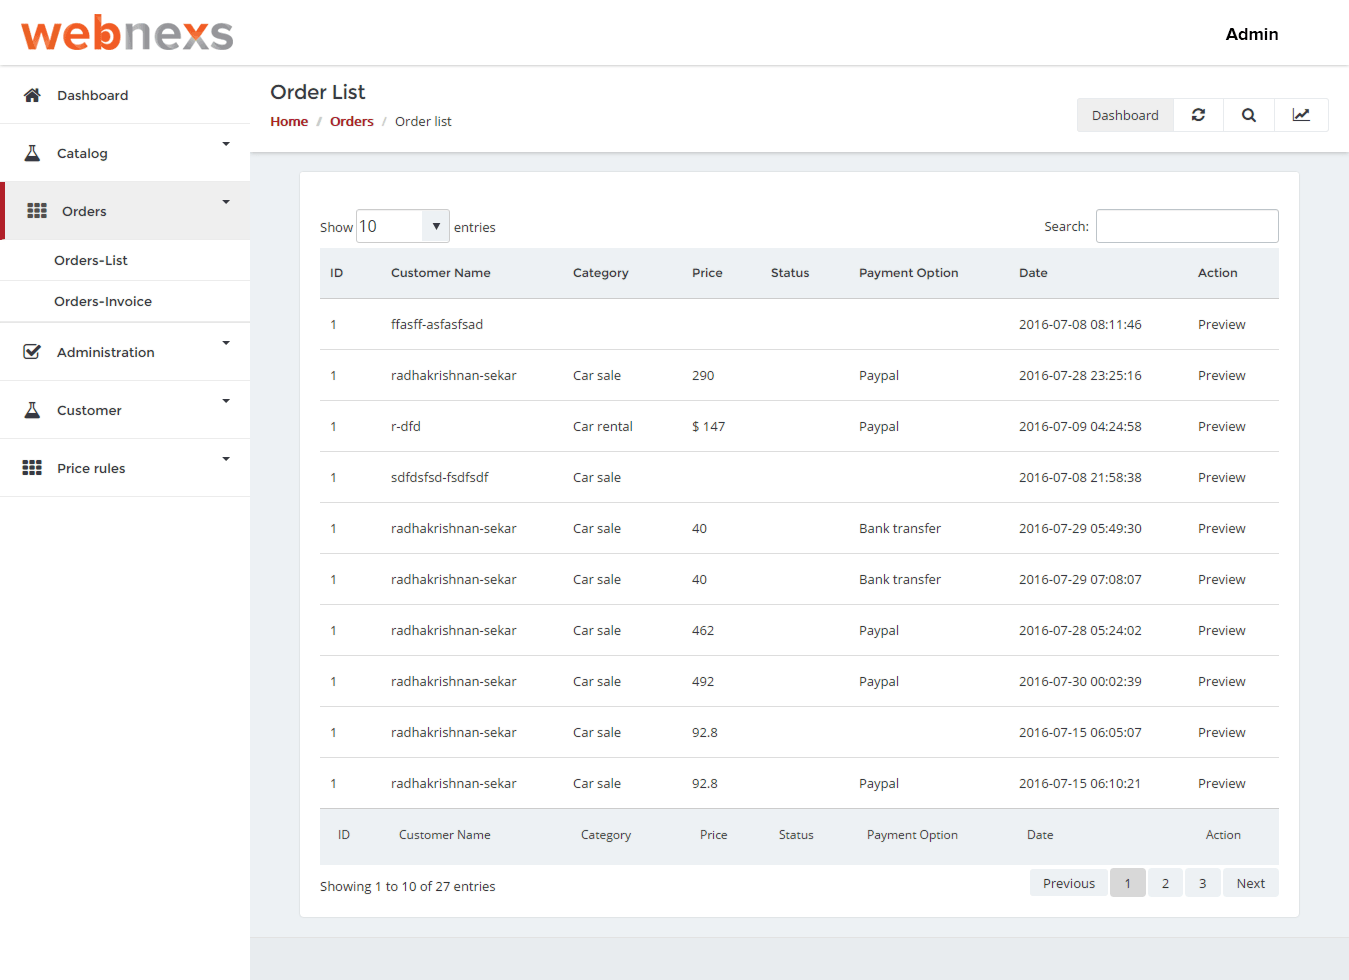Focus the Search input field
Screen dimensions: 1349x980
pyautogui.click(x=1187, y=226)
